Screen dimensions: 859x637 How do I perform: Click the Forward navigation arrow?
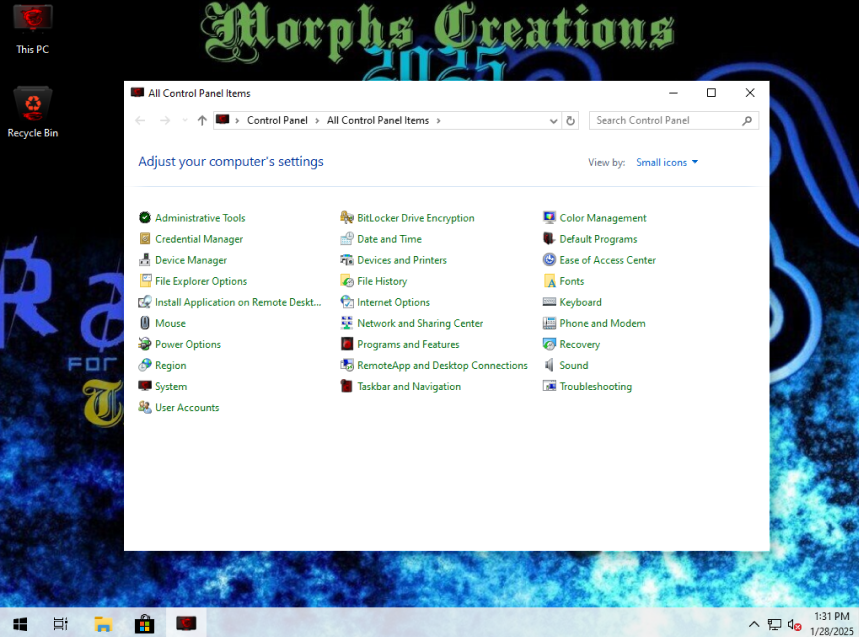click(x=165, y=120)
